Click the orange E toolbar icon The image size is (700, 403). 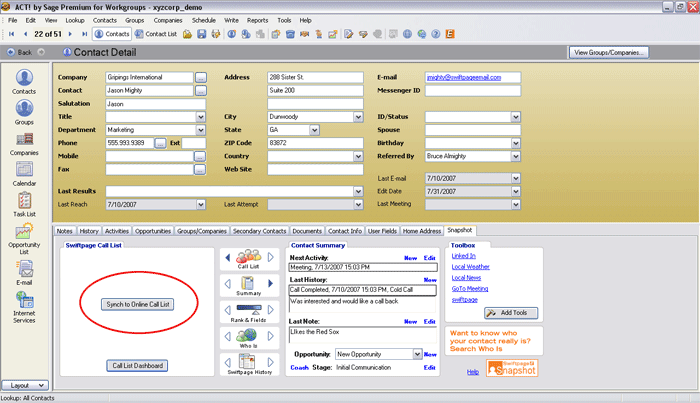click(x=450, y=34)
